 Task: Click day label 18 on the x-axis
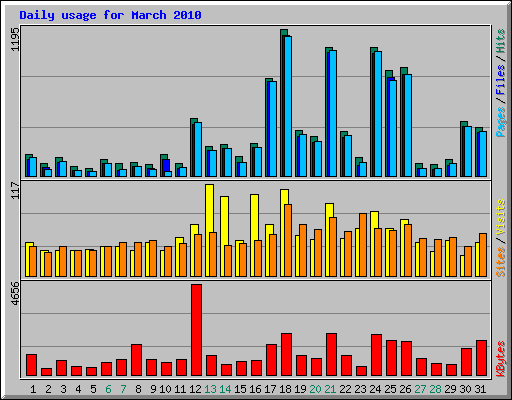[x=285, y=389]
